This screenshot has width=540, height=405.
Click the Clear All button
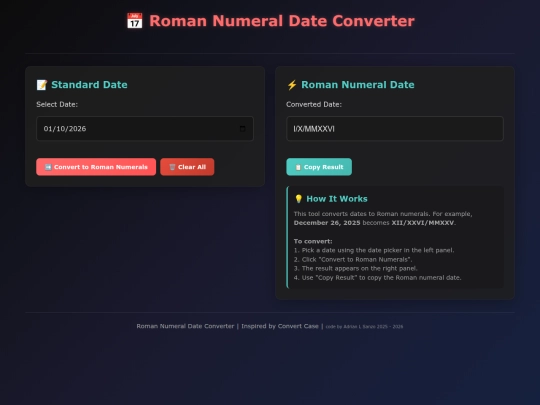187,167
